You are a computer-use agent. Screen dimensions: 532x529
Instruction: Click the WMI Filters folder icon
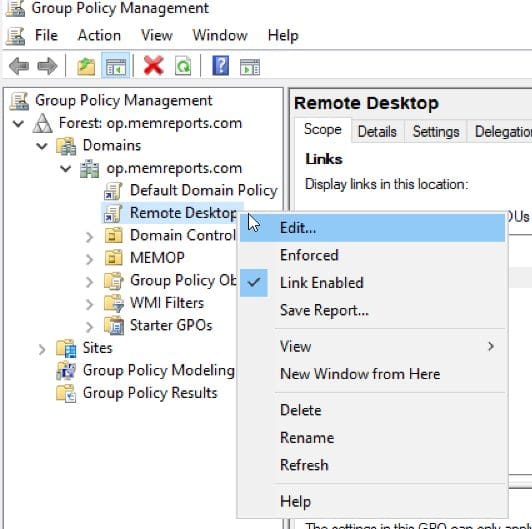click(x=114, y=303)
